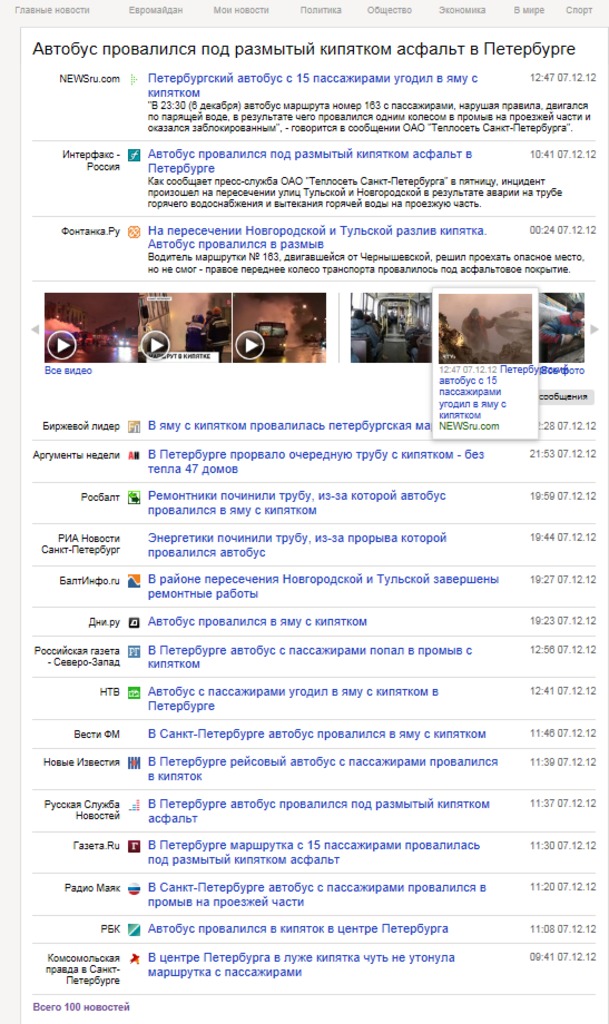This screenshot has width=609, height=1024.
Task: Open РБК headline Автобус провалился в кипяток
Action: click(298, 929)
